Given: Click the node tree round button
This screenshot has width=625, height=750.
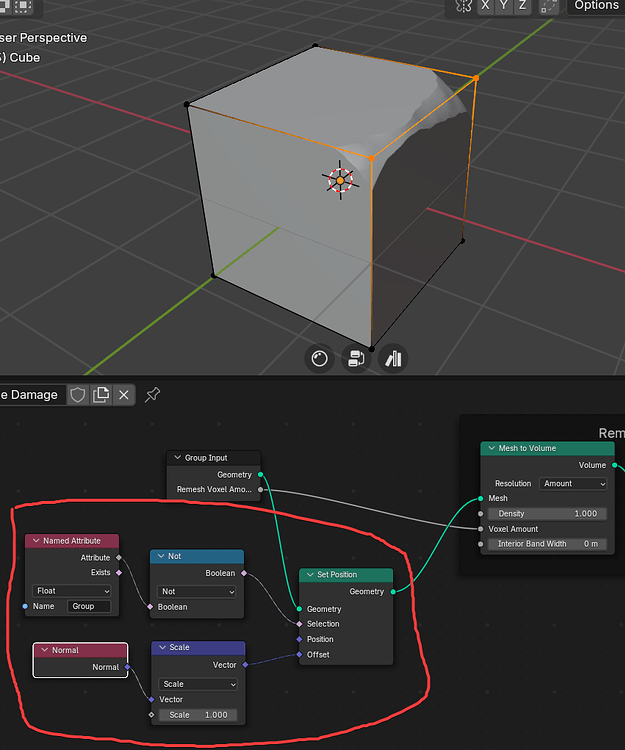Looking at the screenshot, I should tap(356, 358).
